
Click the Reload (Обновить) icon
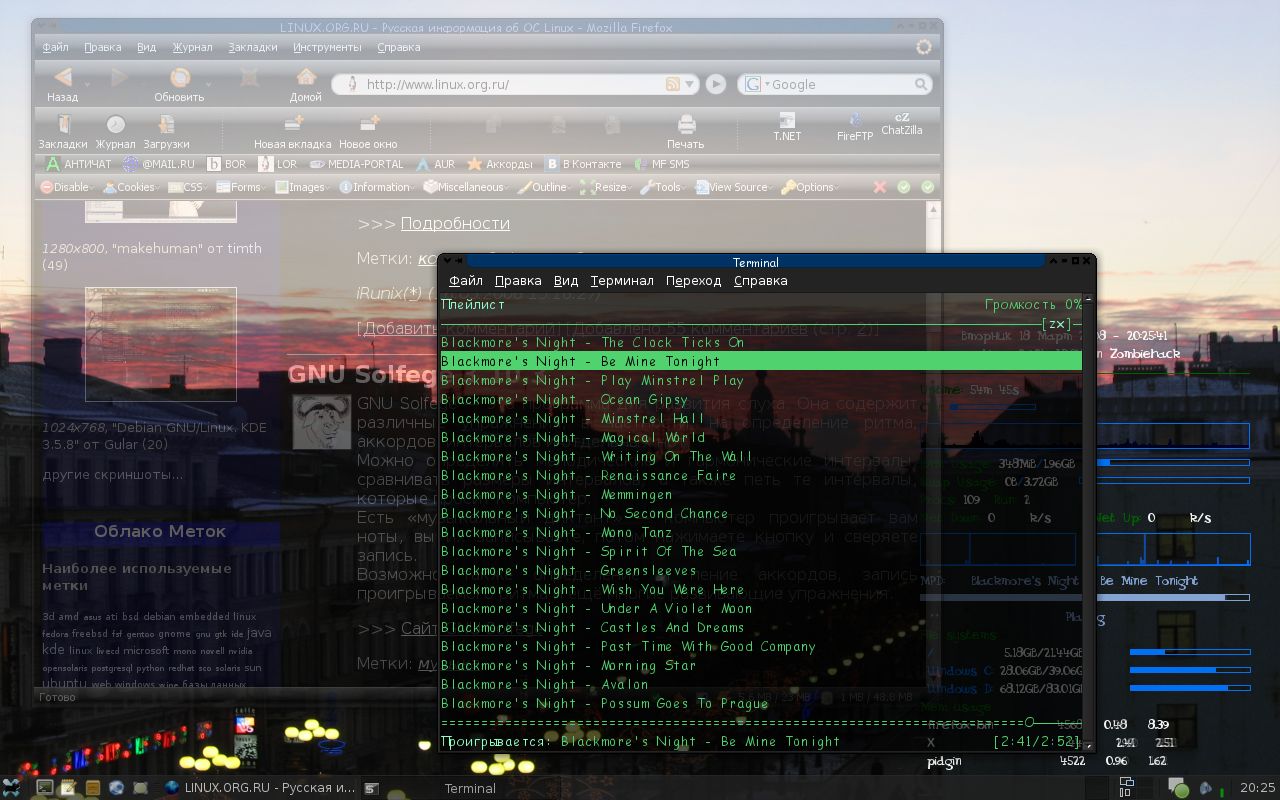tap(180, 77)
